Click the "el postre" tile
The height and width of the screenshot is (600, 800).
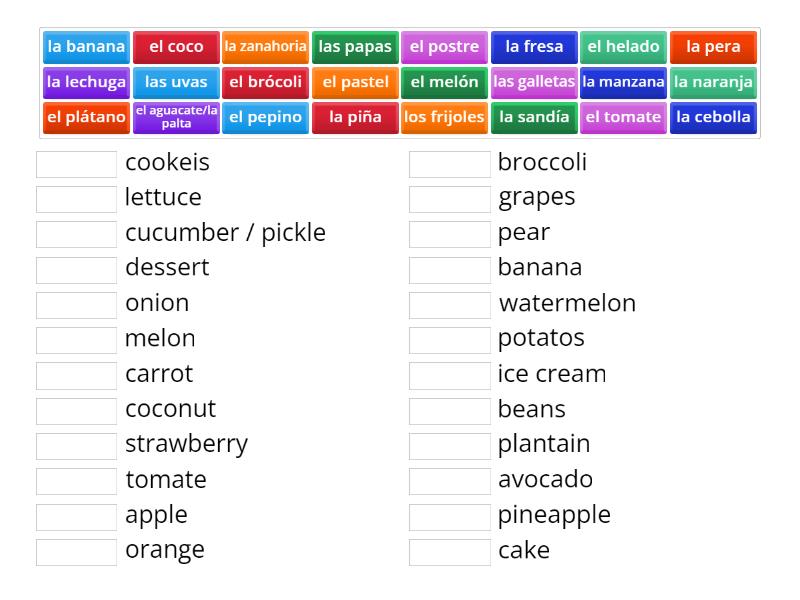tap(445, 46)
